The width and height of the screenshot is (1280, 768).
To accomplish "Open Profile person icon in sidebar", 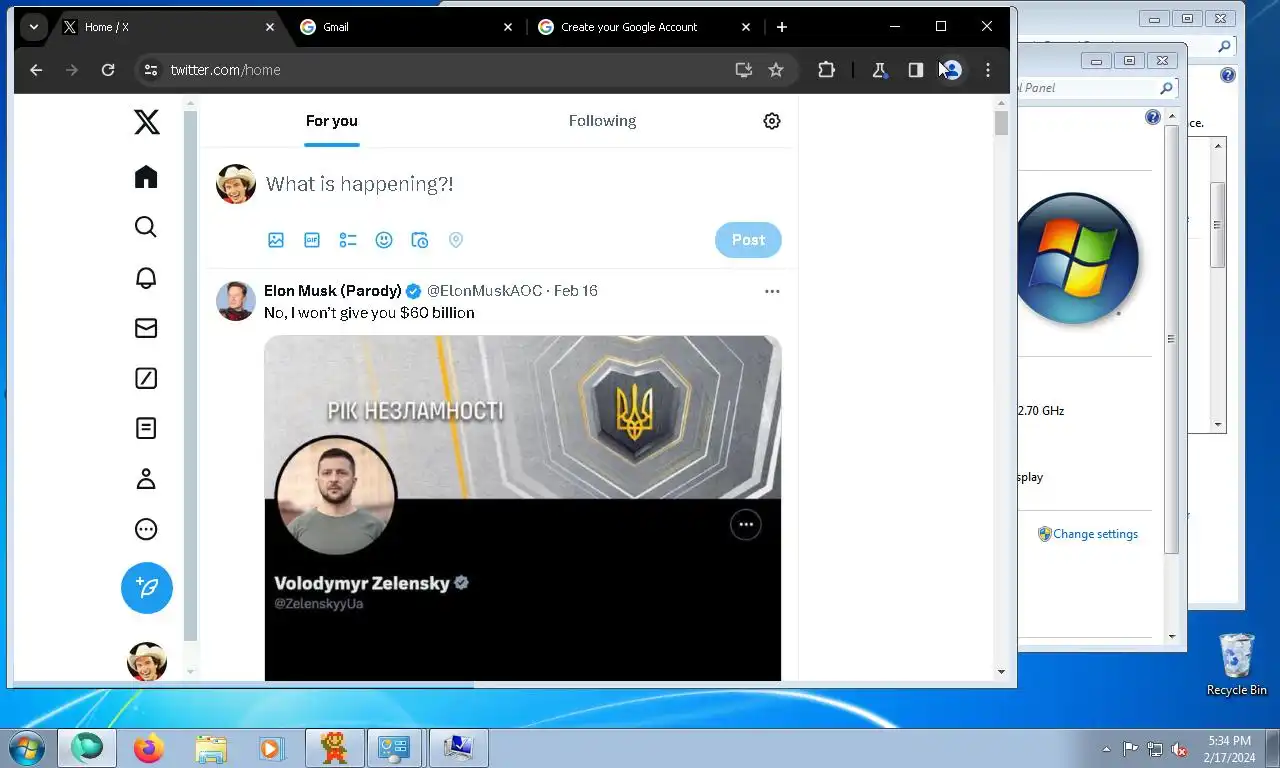I will pos(146,479).
